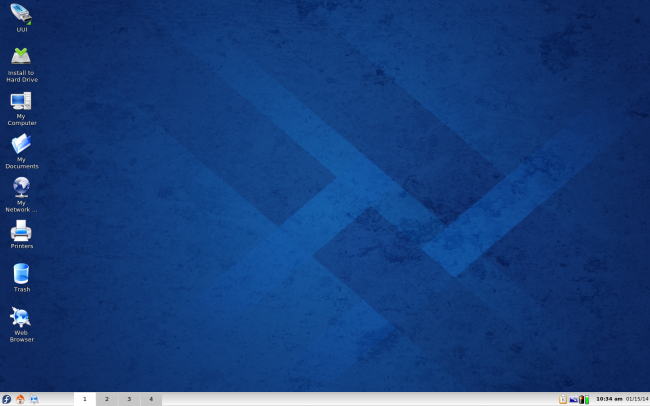Click the orange home folder taskbar icon
Screen dimensions: 650x406
(20, 399)
